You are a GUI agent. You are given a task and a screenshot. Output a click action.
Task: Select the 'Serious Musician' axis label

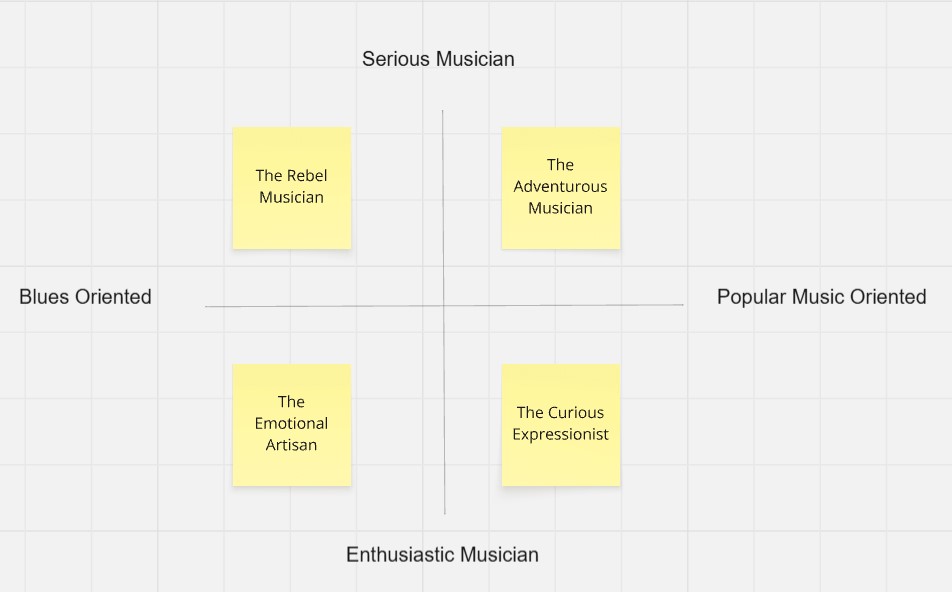438,59
